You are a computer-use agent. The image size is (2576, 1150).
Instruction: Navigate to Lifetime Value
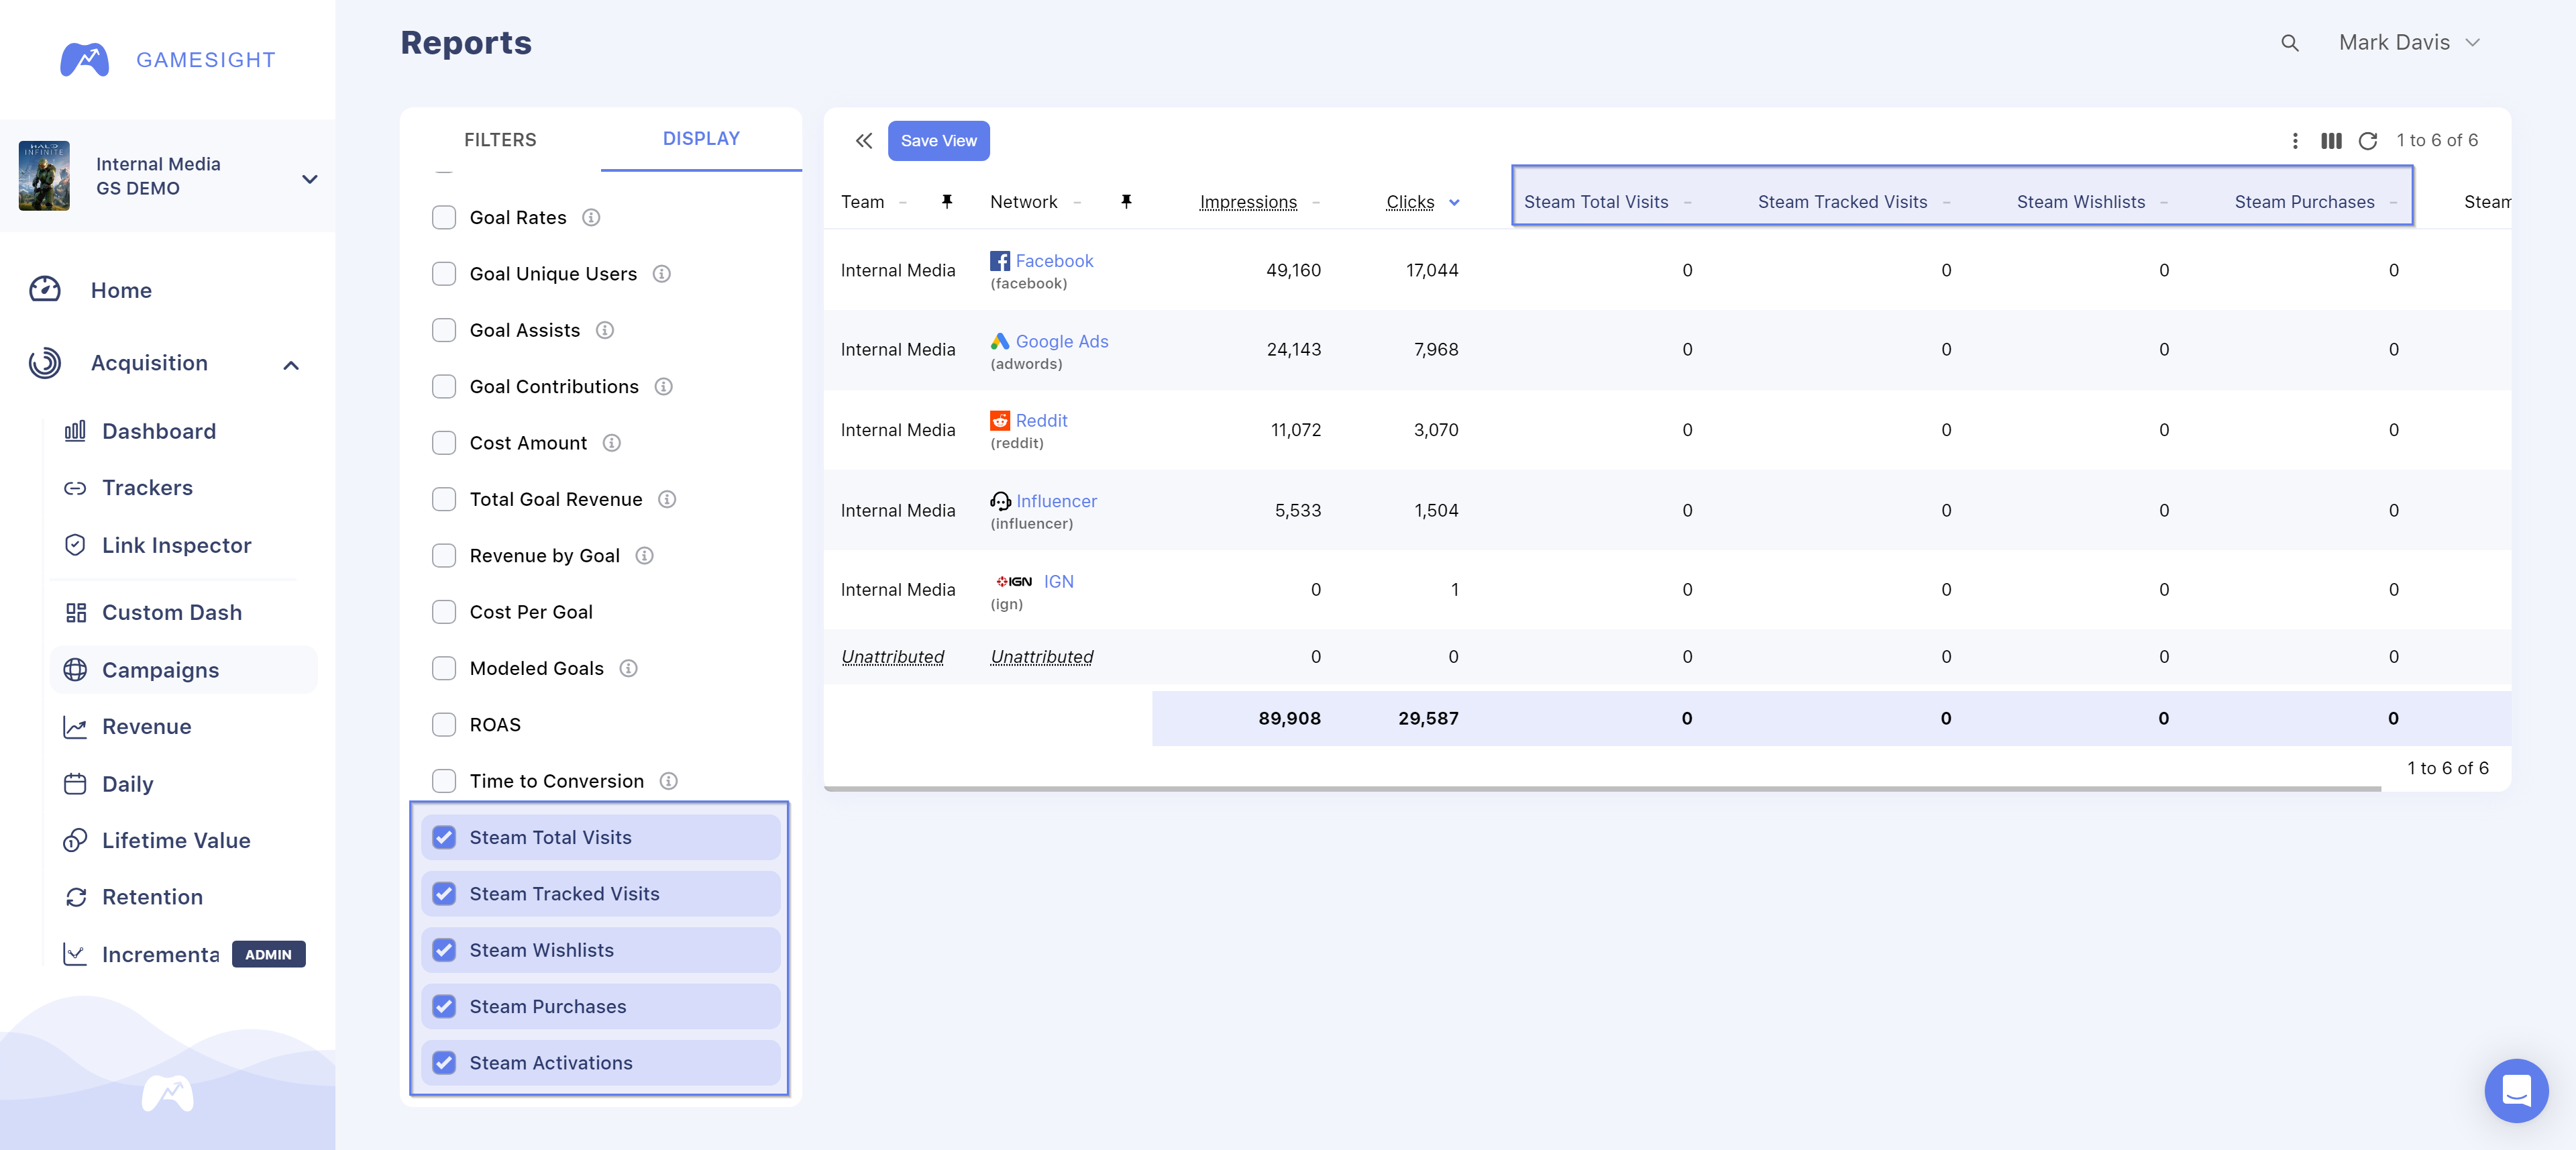pos(176,840)
